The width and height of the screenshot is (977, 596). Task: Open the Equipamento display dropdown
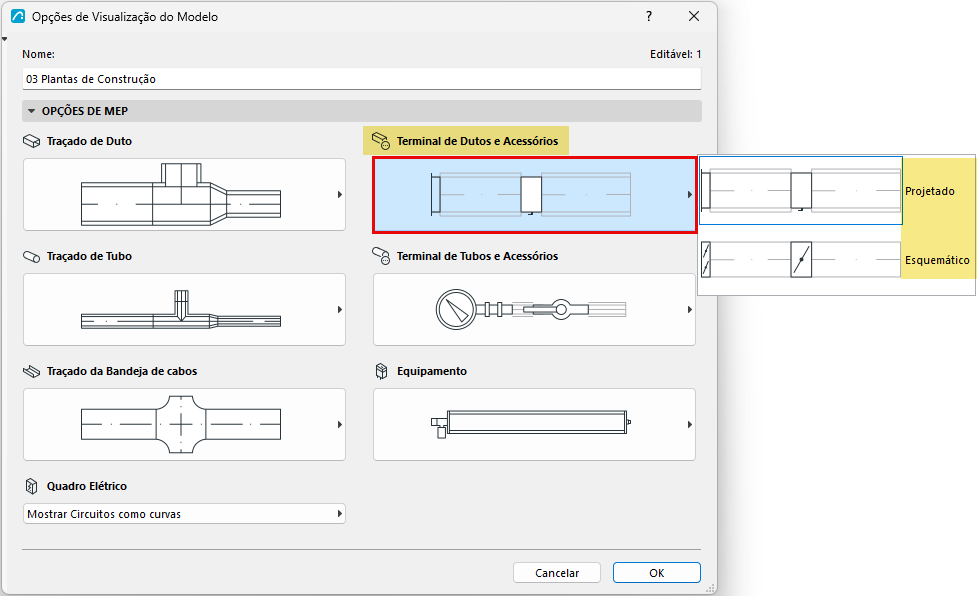(x=535, y=425)
